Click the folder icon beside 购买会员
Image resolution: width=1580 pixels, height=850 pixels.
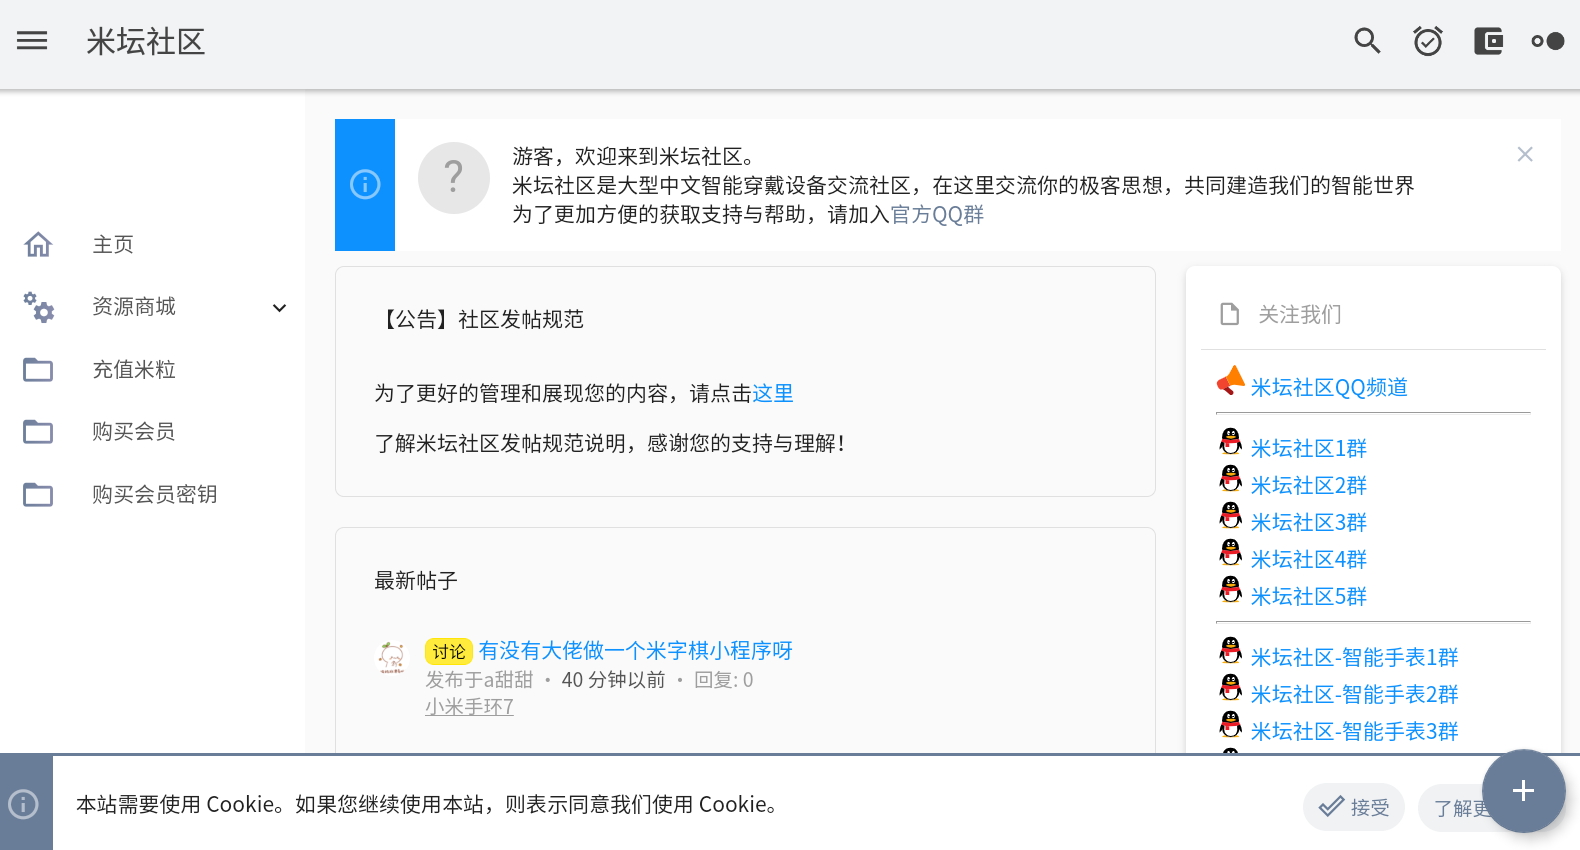38,432
